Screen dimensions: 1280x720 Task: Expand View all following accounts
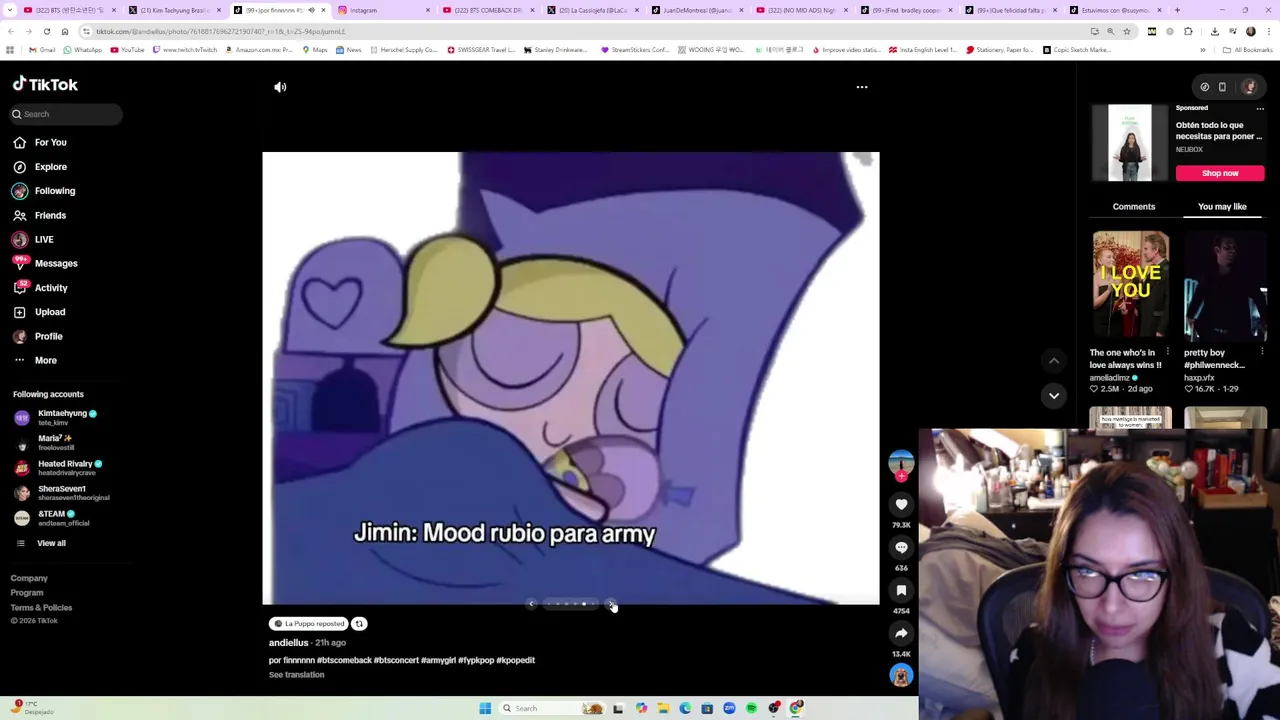tap(42, 543)
